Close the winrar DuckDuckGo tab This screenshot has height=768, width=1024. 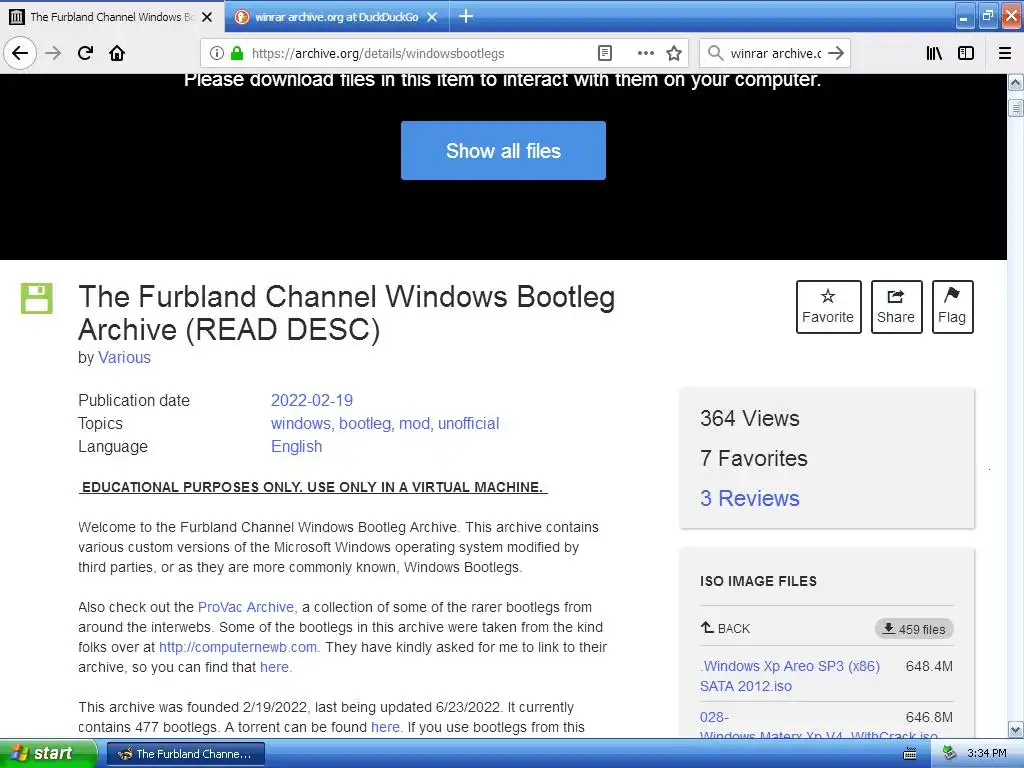click(x=432, y=17)
